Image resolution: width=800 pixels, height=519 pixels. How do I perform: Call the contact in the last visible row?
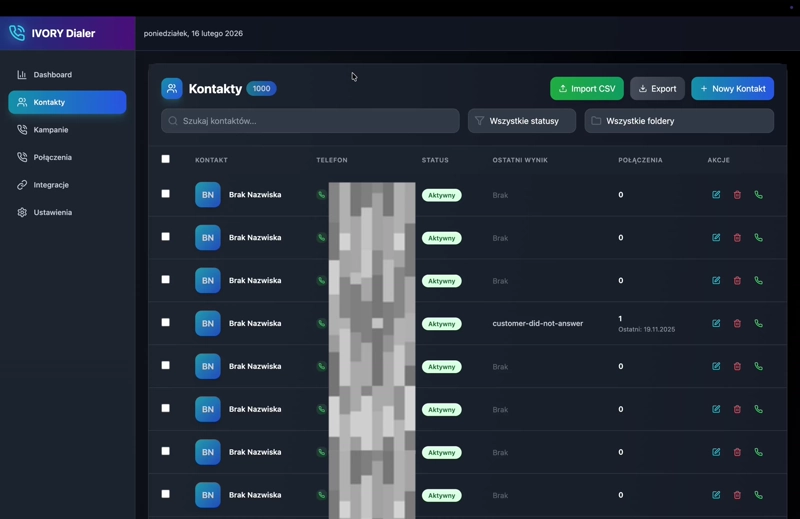tap(758, 495)
